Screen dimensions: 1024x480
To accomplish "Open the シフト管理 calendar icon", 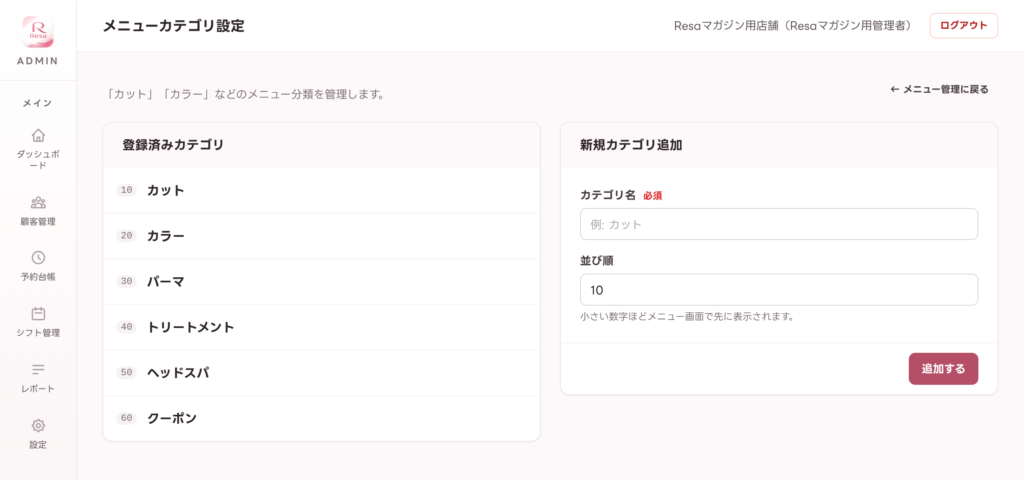I will [38, 313].
